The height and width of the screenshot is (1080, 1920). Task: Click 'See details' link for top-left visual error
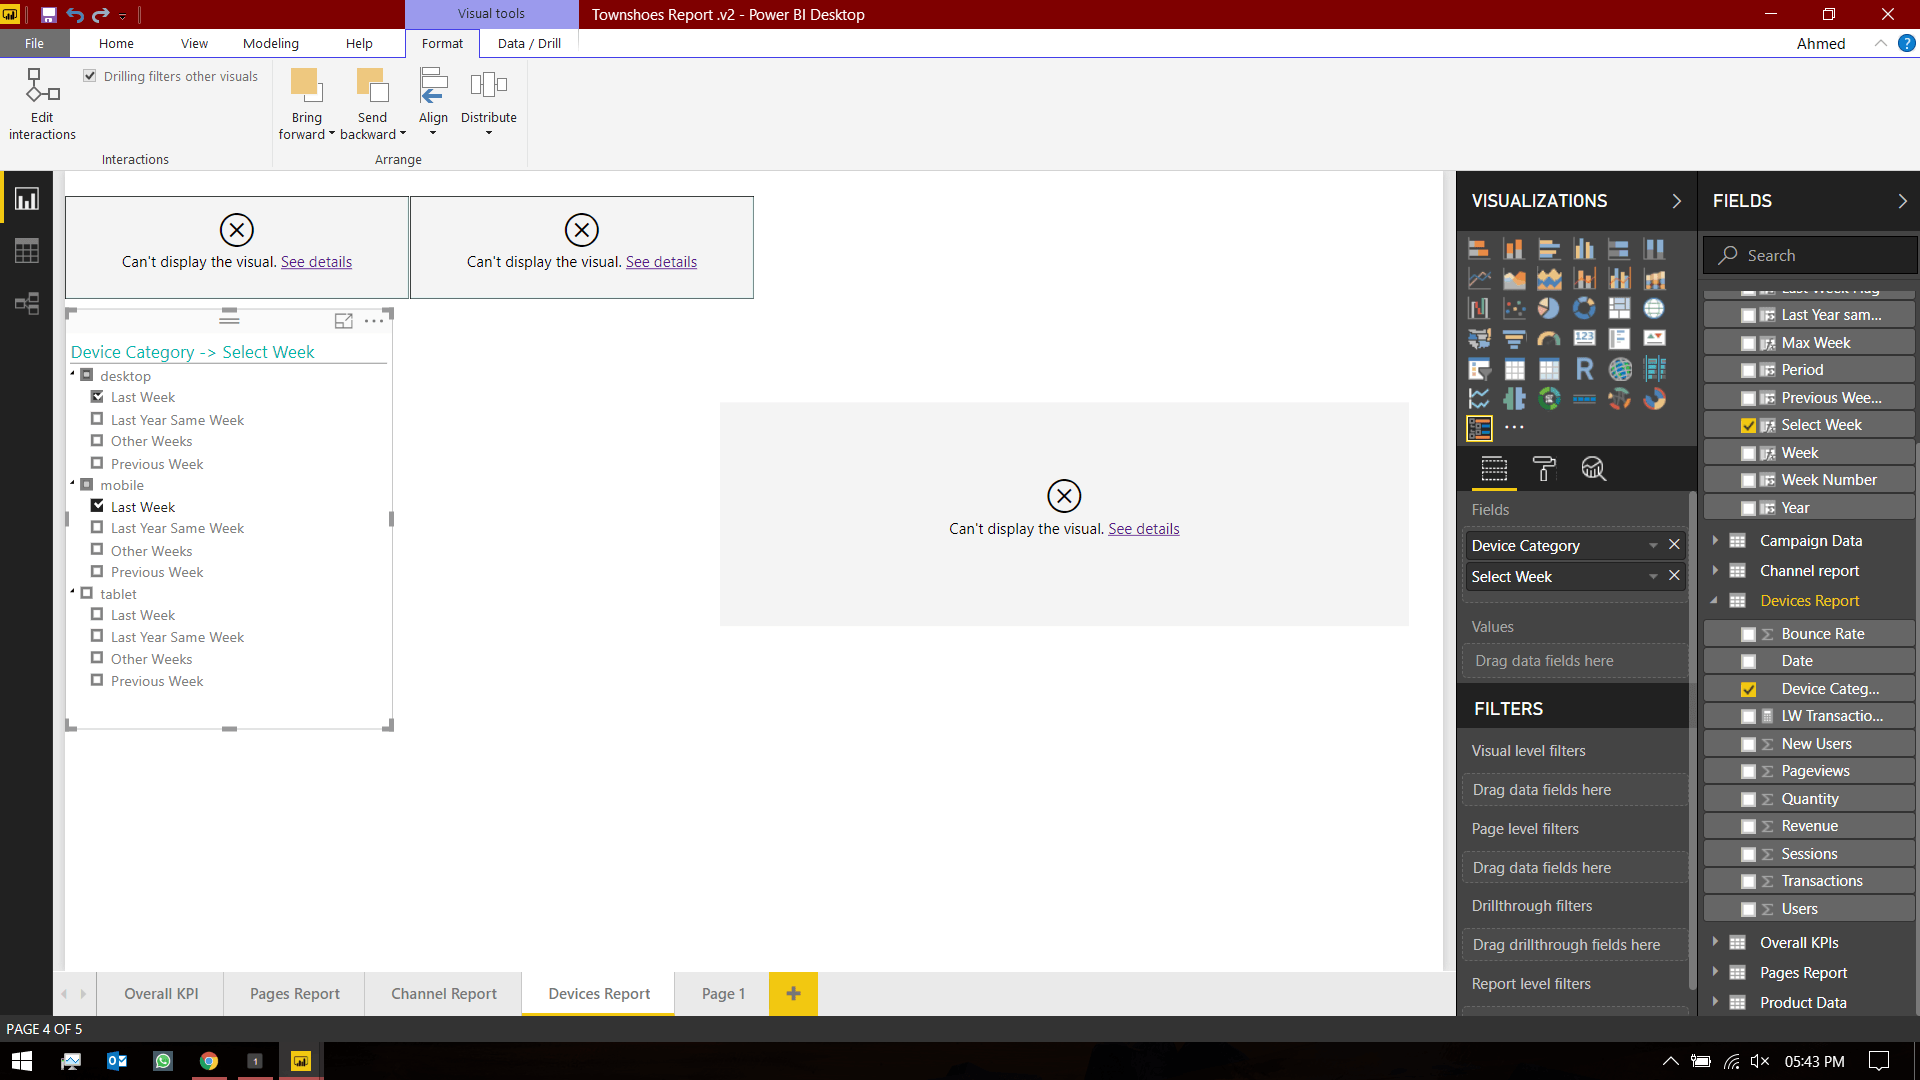(x=316, y=261)
